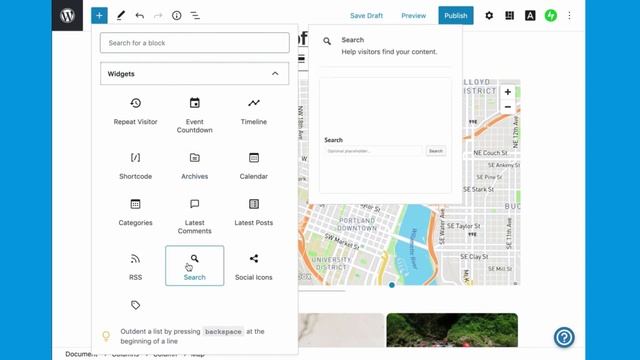
Task: Insert the Search block
Action: click(195, 266)
